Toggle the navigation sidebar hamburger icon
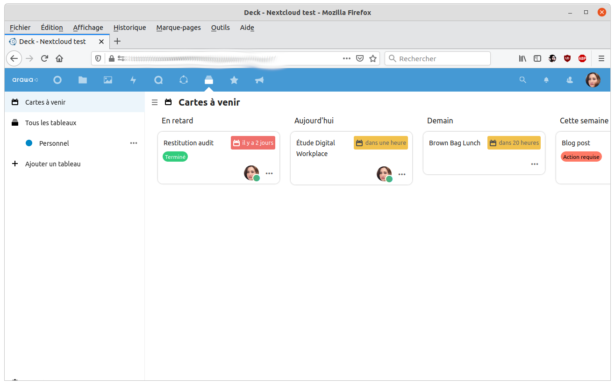Image resolution: width=615 pixels, height=385 pixels. click(155, 102)
